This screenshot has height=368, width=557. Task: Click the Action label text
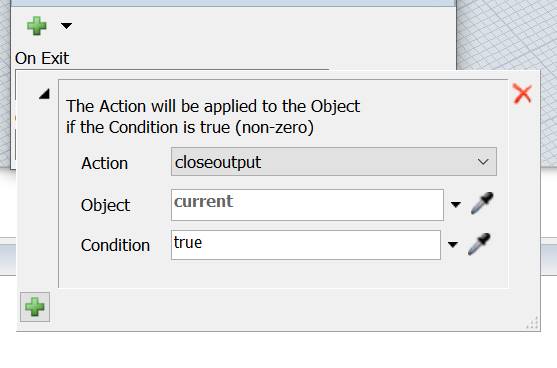(x=104, y=164)
